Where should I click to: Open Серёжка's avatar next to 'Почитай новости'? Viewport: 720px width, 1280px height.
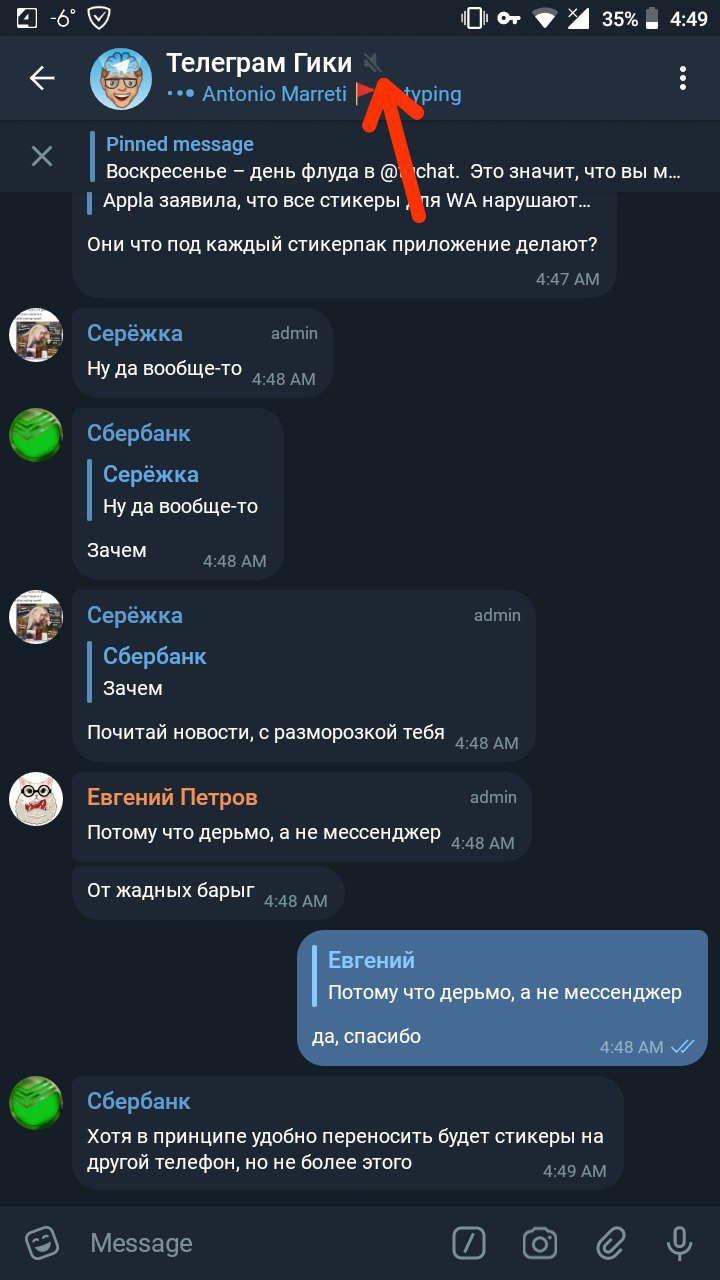(x=36, y=617)
